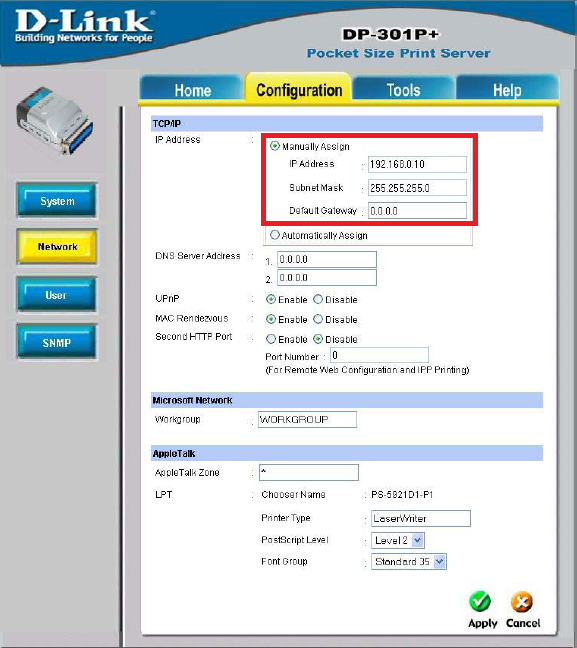
Task: Open PostScript Level dropdown
Action: (x=398, y=540)
